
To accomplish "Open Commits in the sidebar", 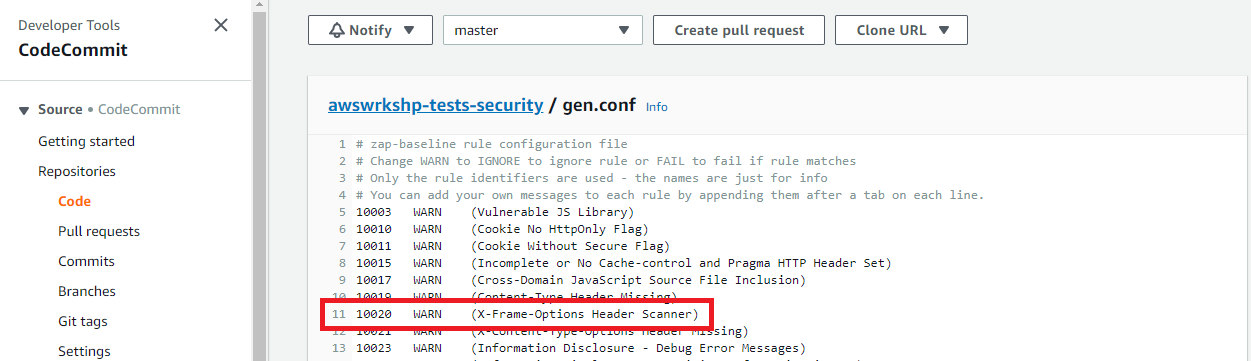I will click(86, 261).
